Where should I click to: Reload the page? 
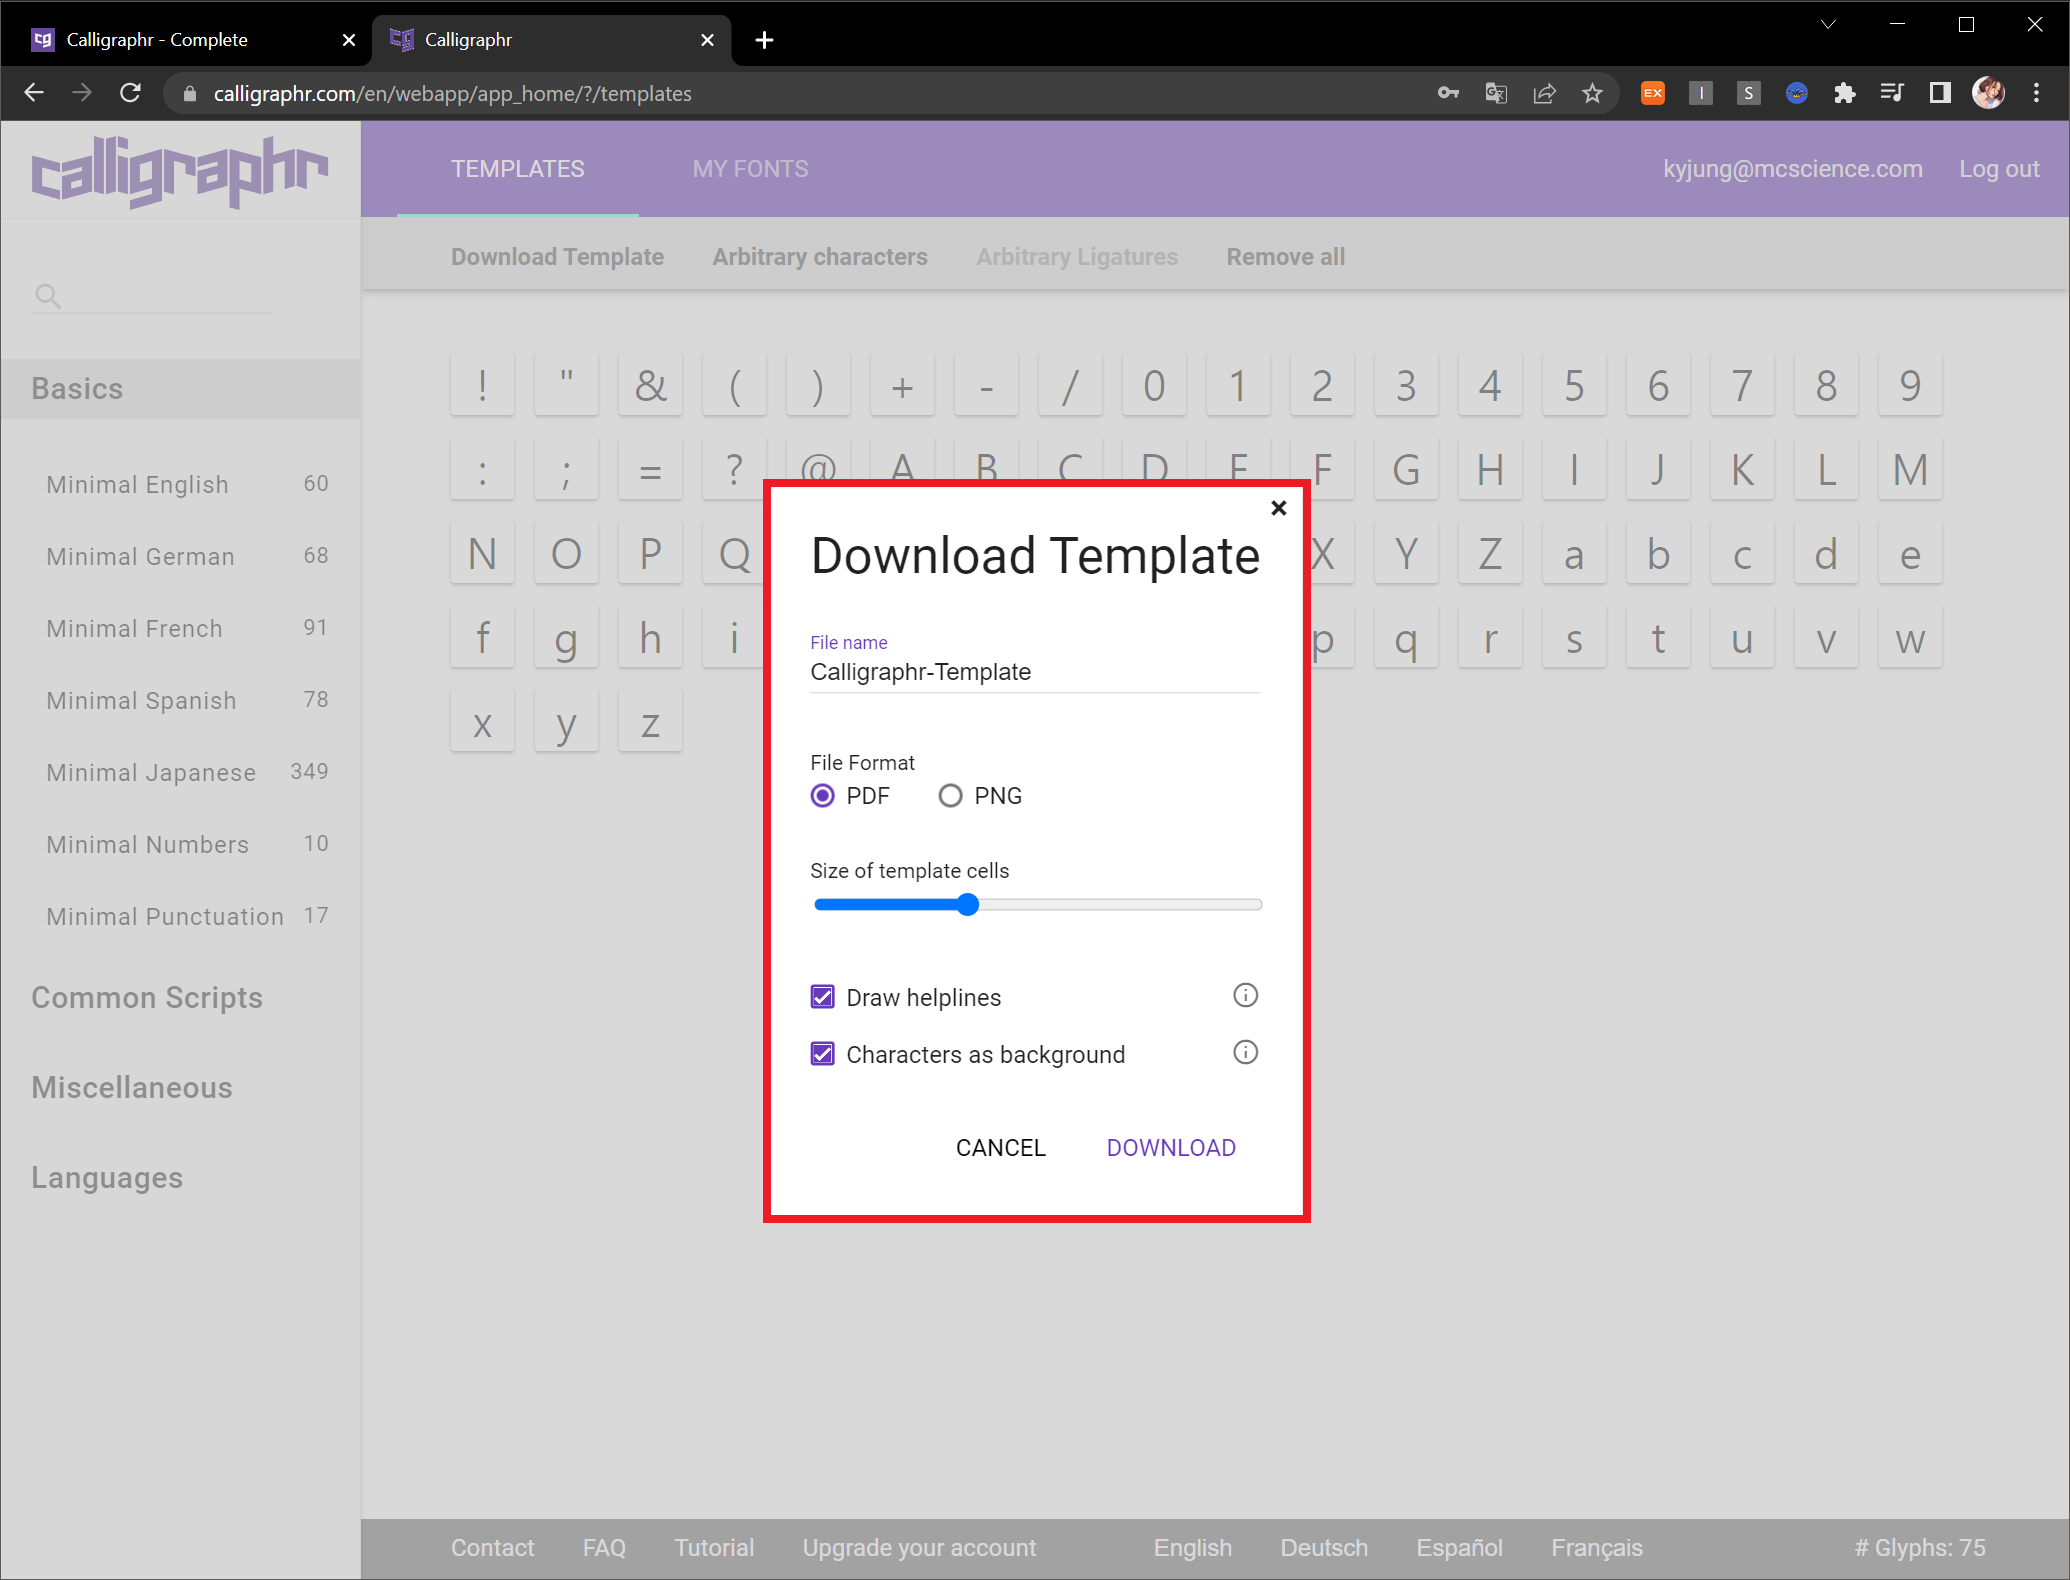[130, 93]
